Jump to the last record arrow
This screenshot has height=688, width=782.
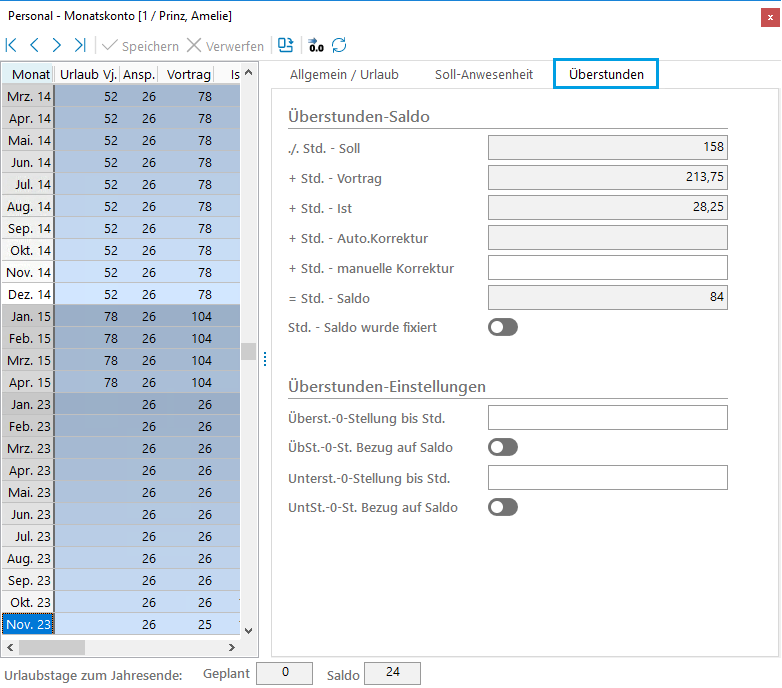coord(80,46)
